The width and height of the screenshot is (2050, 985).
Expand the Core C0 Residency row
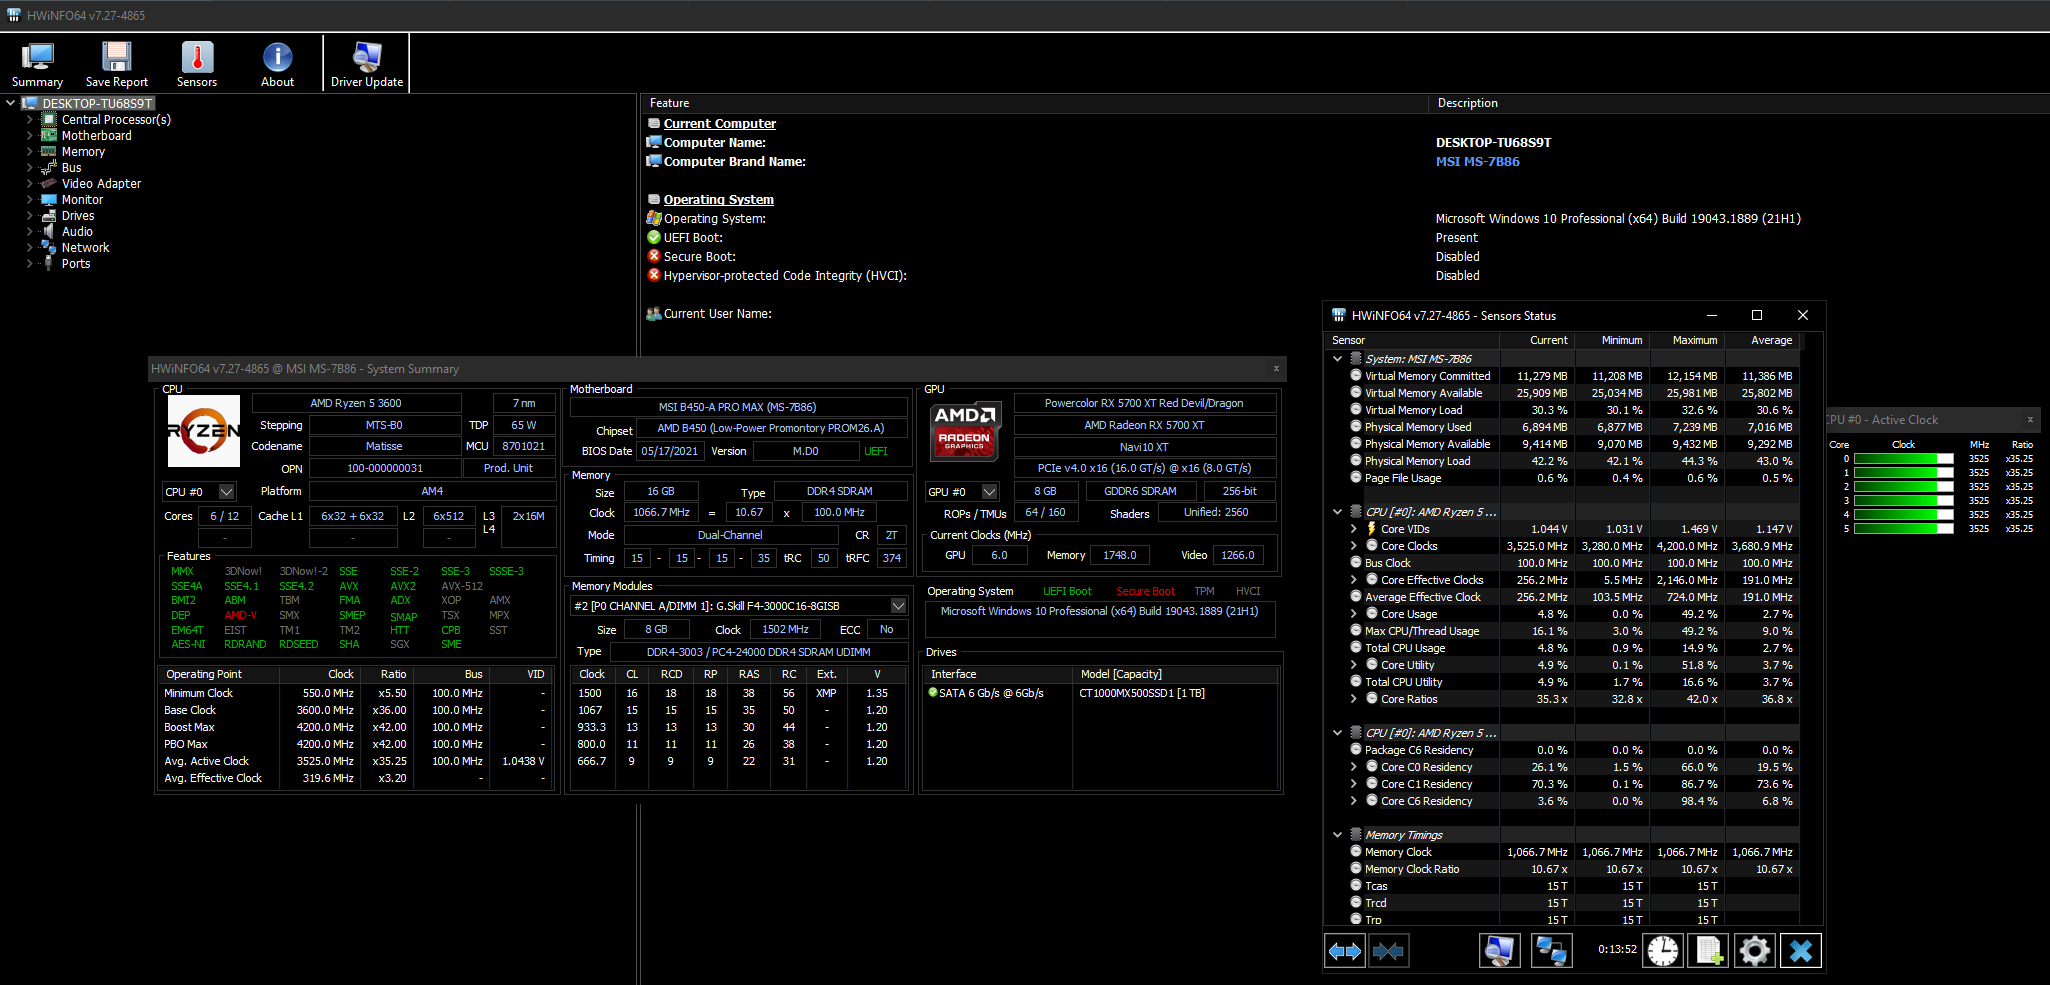tap(1354, 767)
